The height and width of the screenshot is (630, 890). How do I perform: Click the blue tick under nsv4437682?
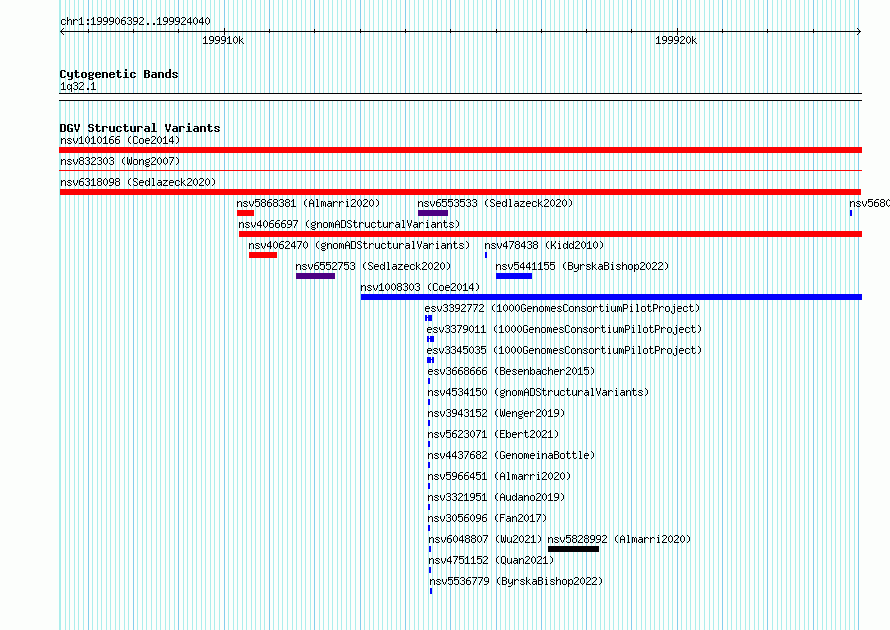429,465
